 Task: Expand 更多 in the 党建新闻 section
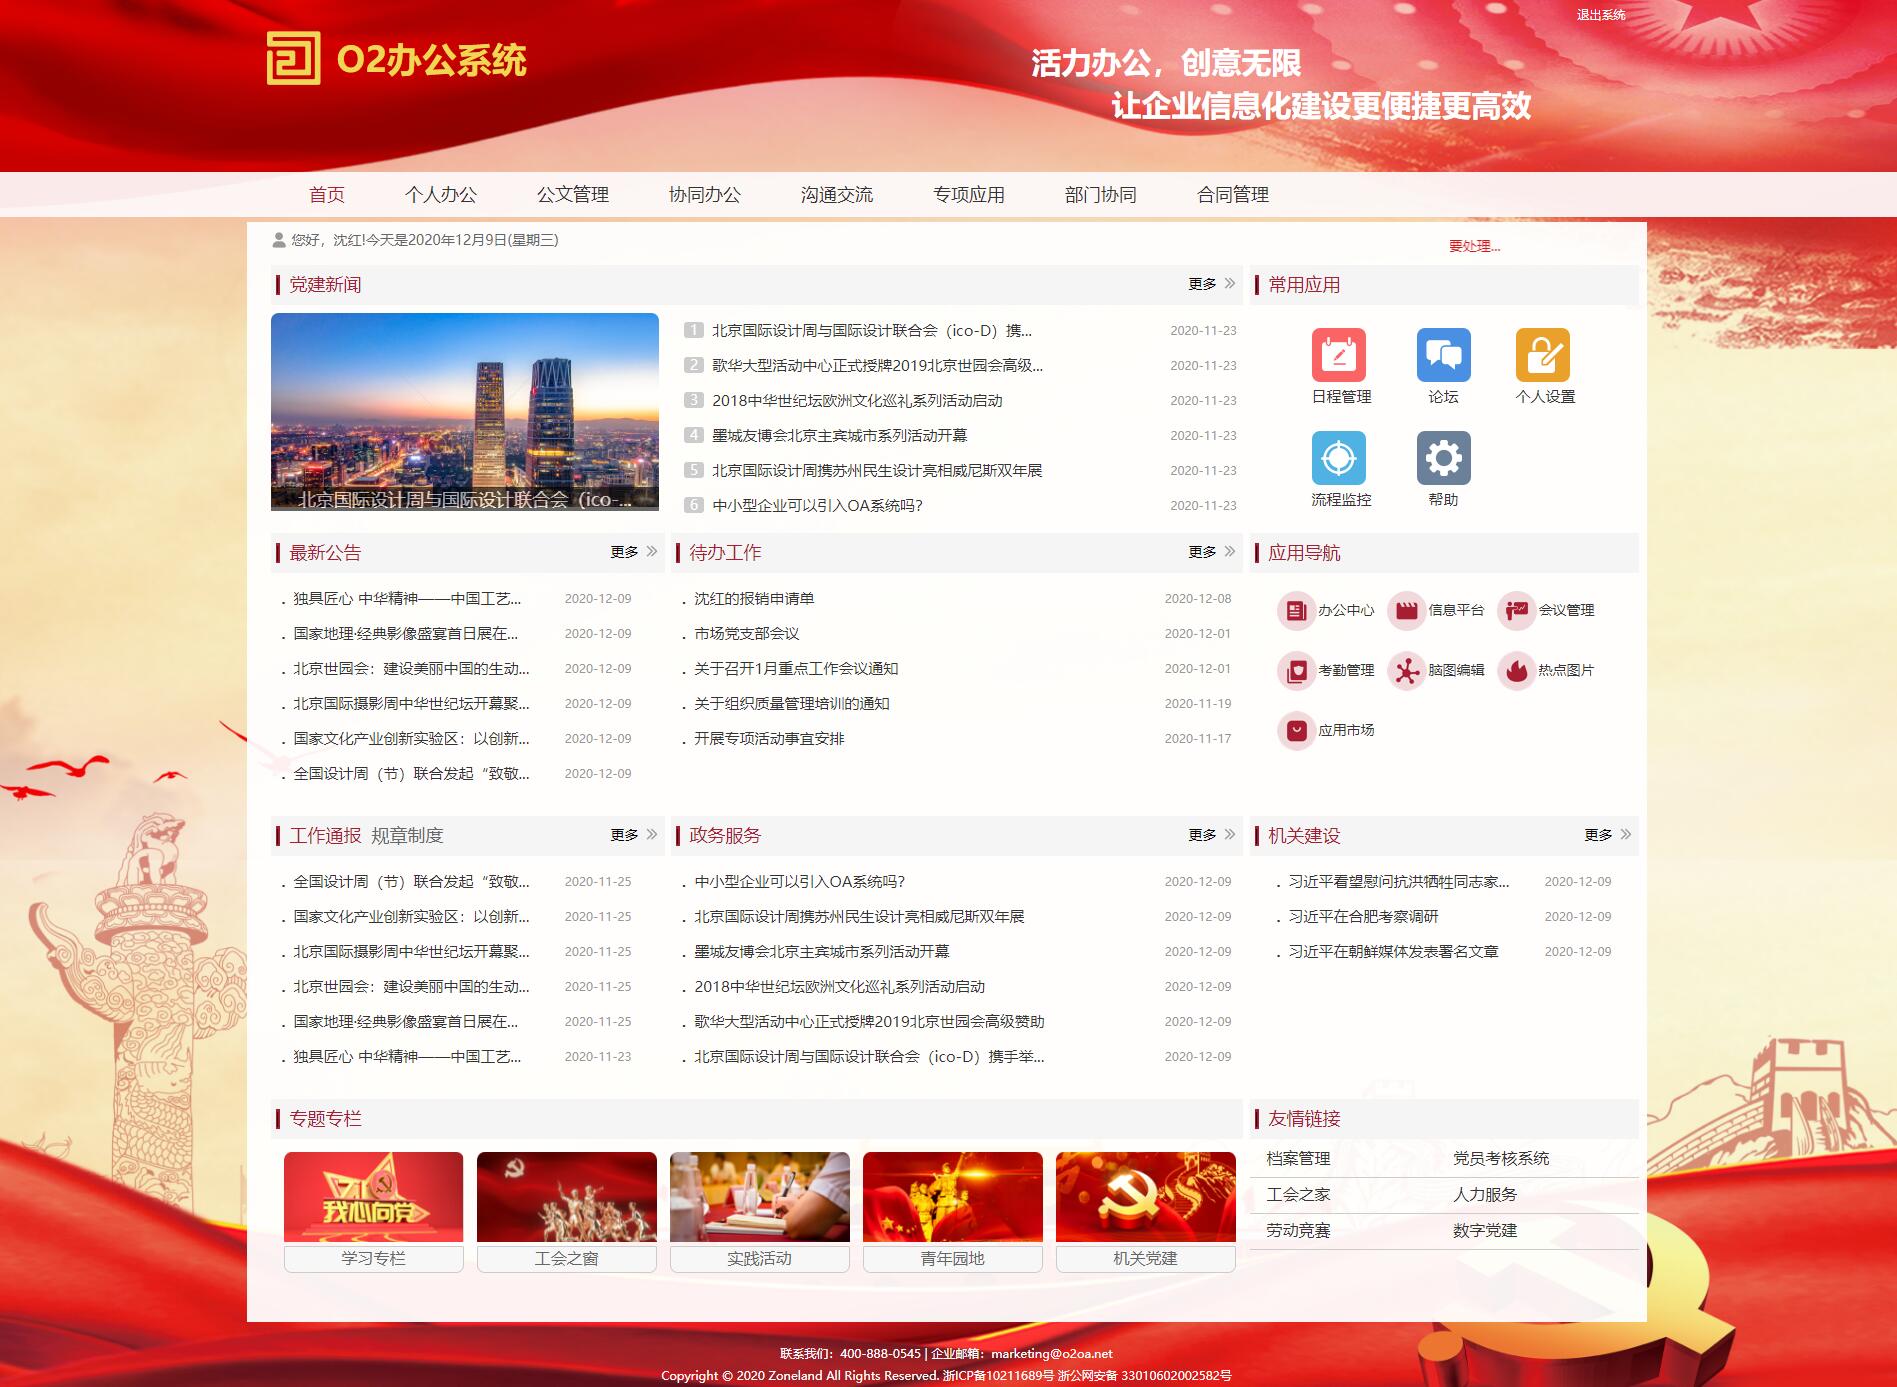[x=1211, y=284]
